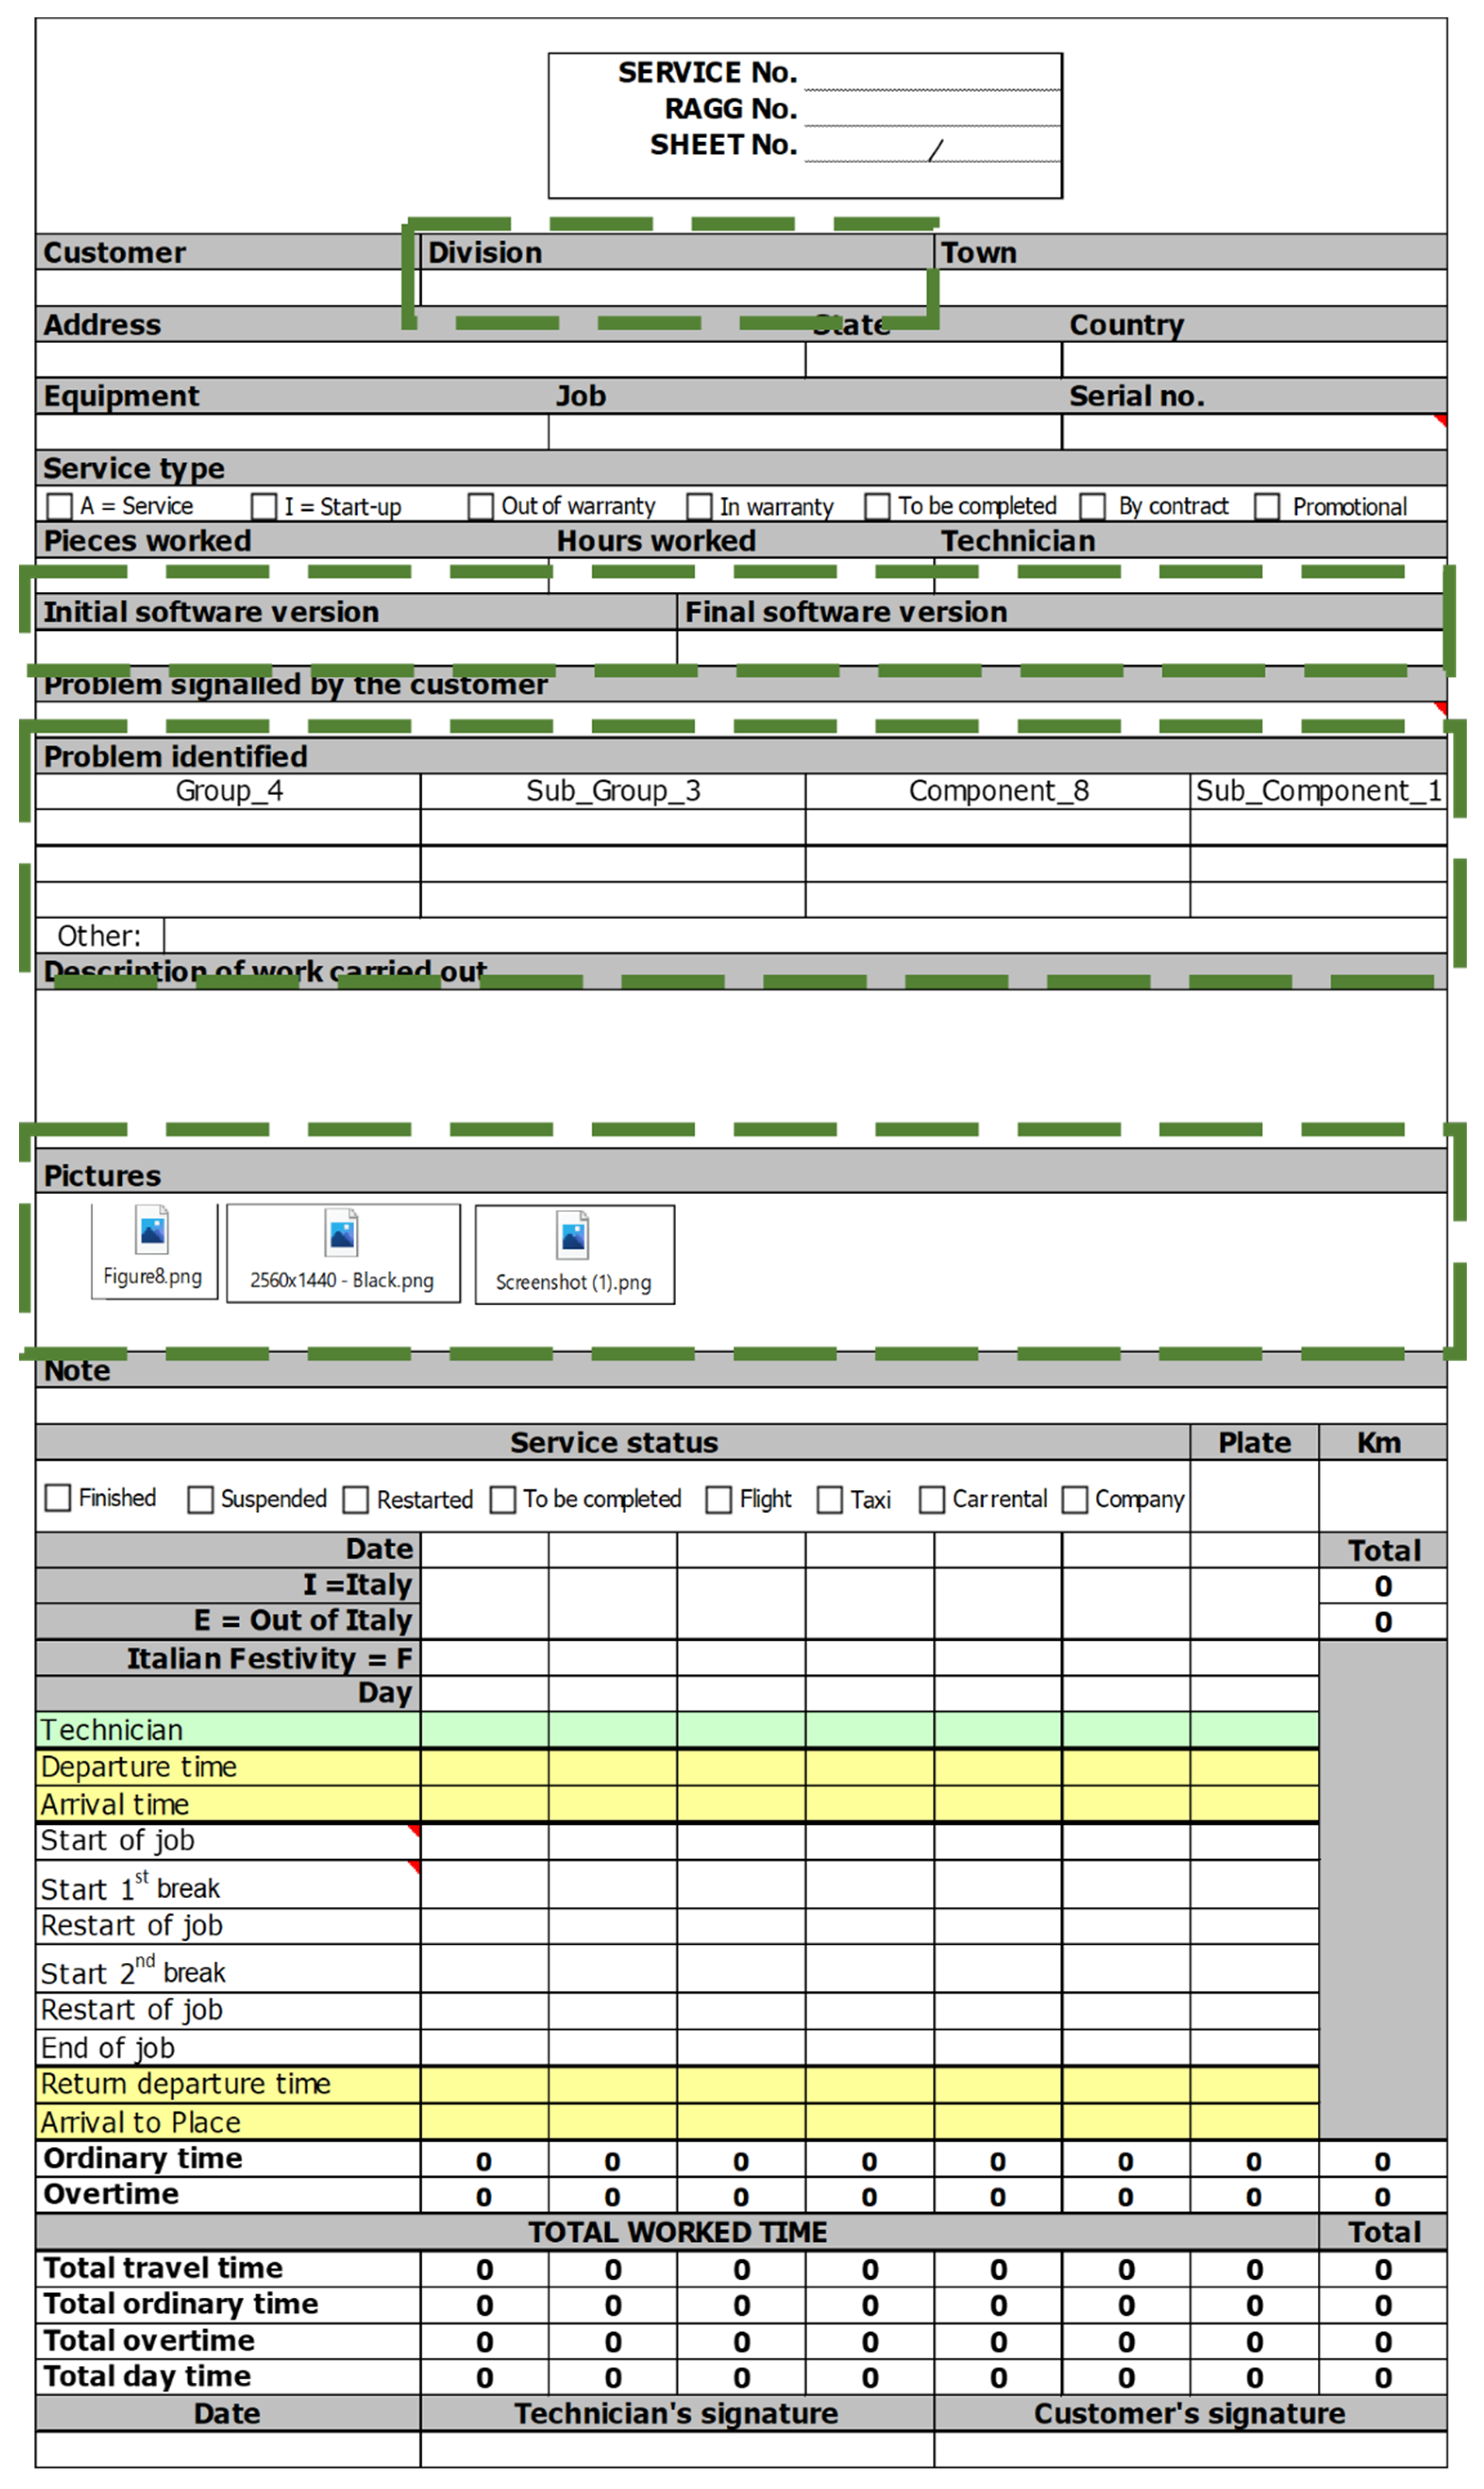The image size is (1484, 2489).
Task: Tick the I = Start-up checkbox
Action: tap(264, 507)
